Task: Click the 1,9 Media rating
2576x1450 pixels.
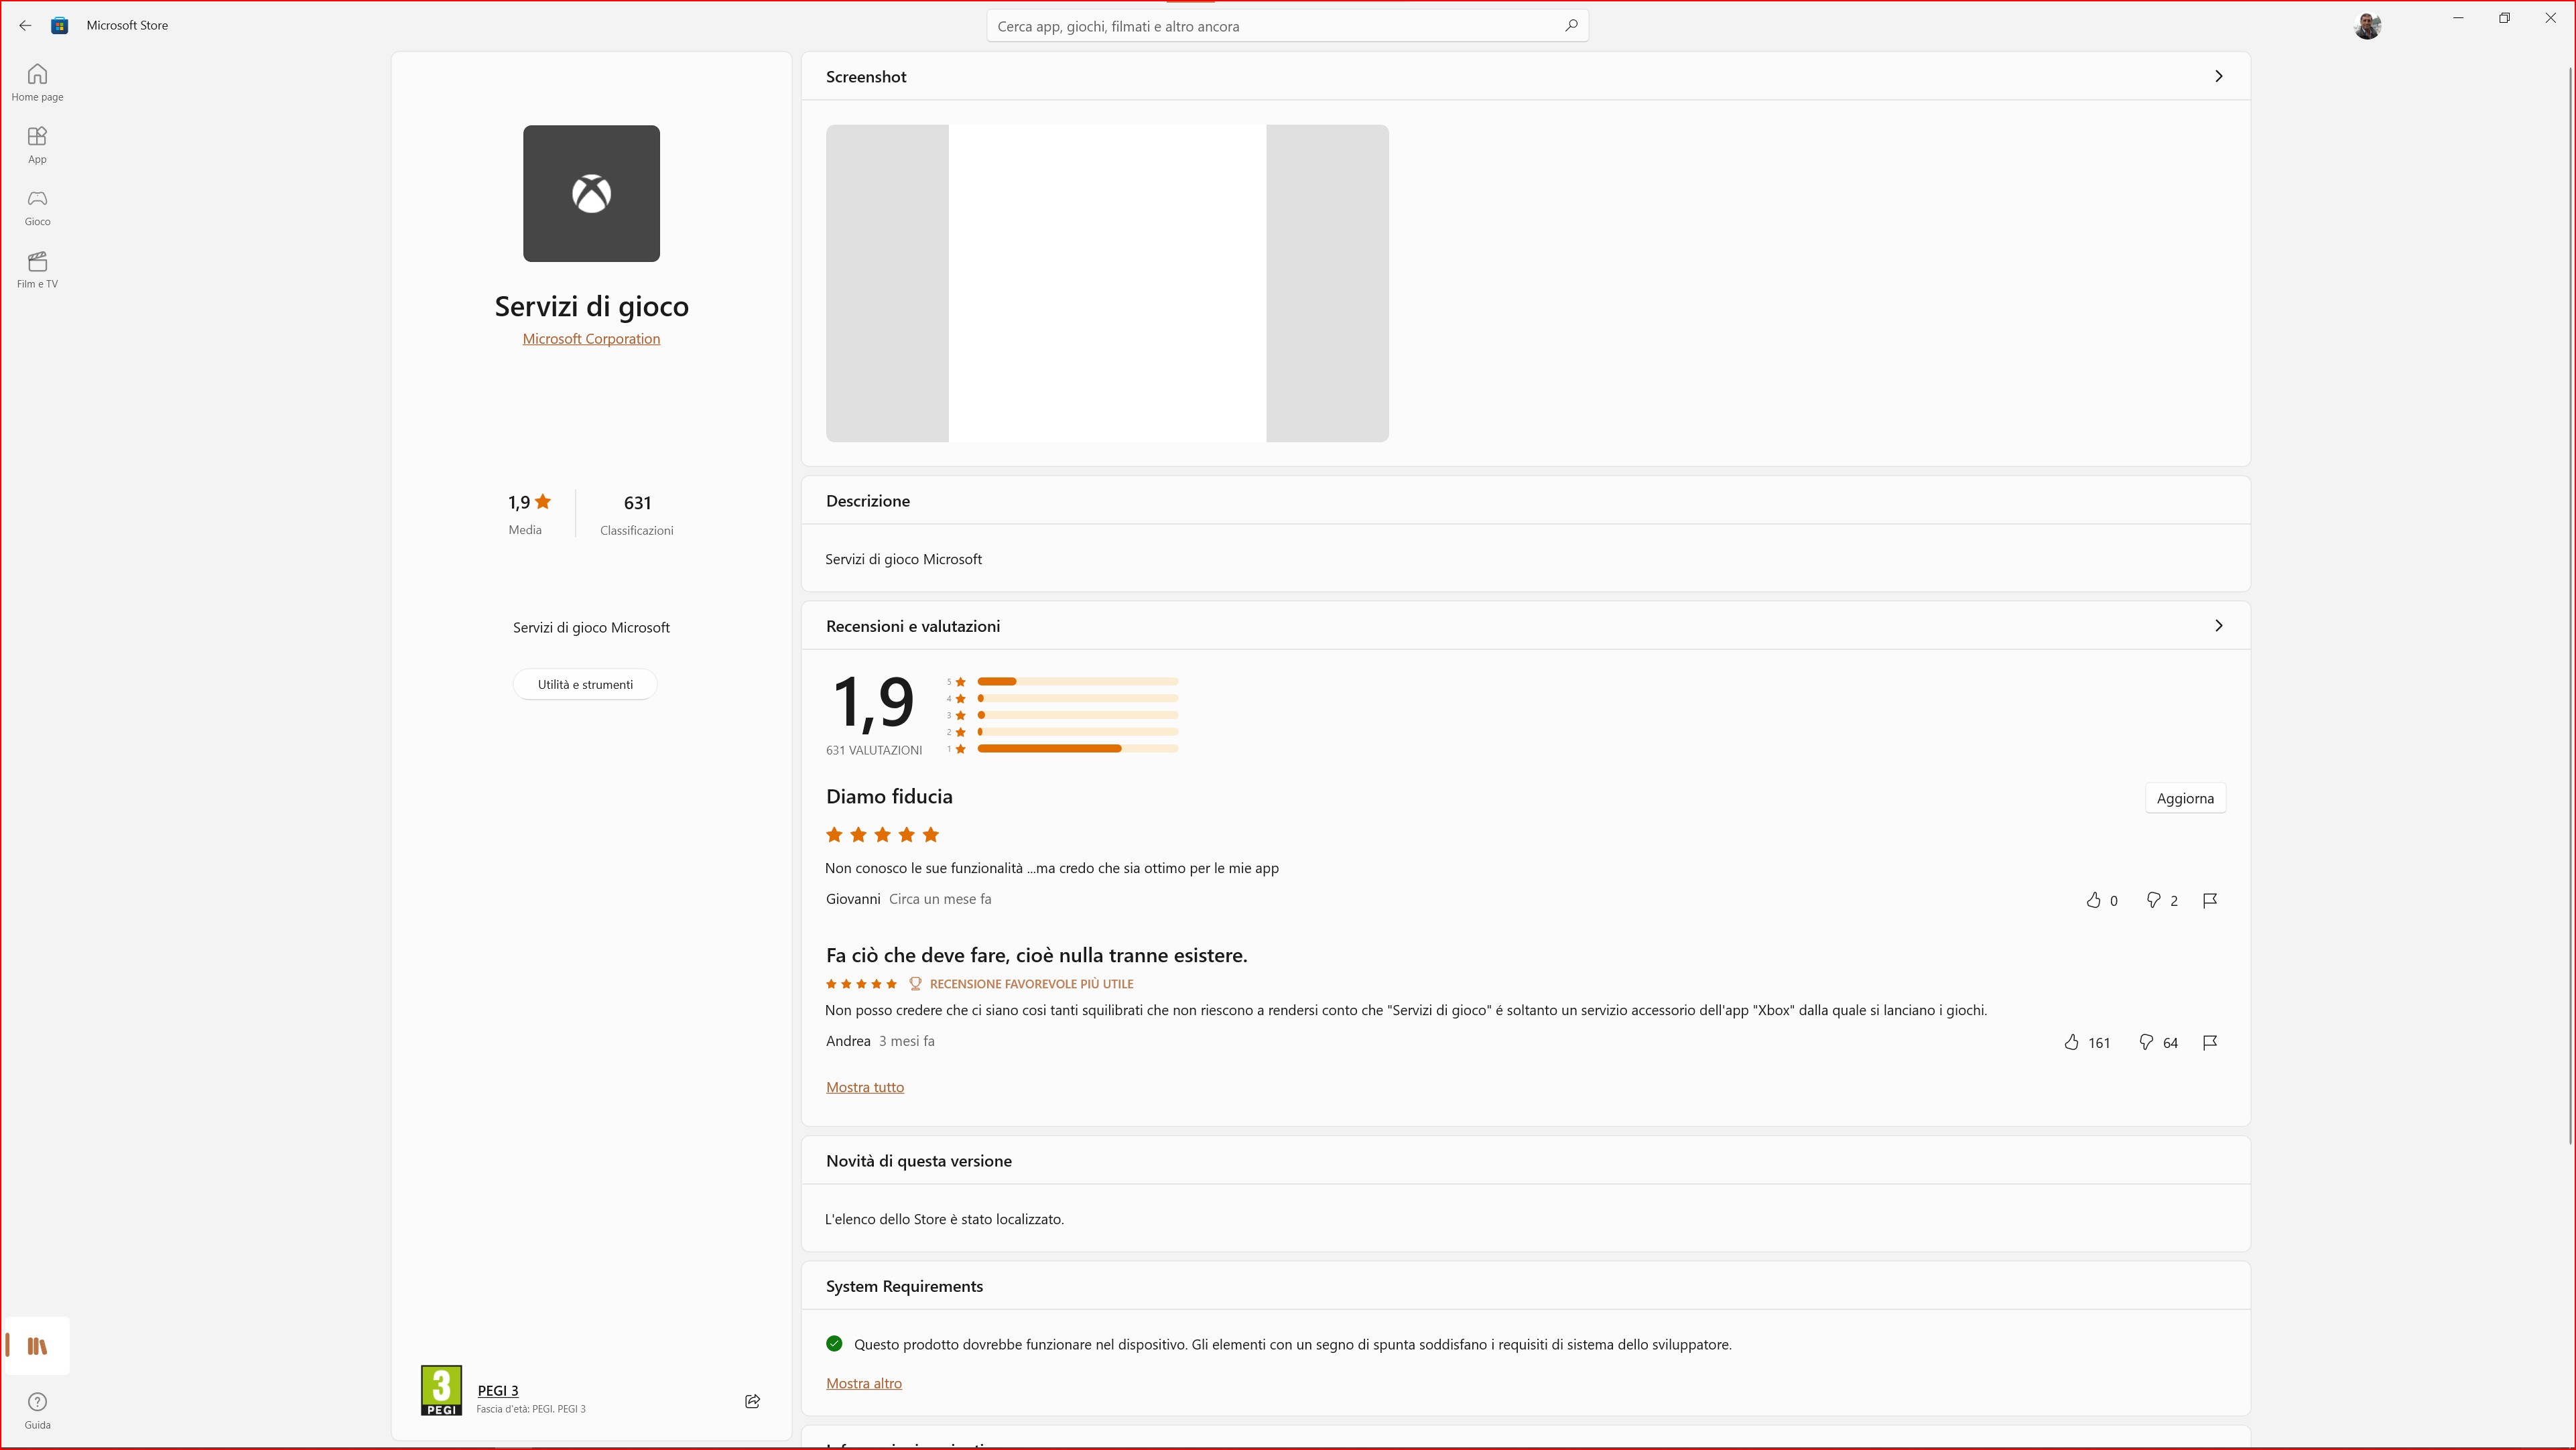Action: [529, 514]
